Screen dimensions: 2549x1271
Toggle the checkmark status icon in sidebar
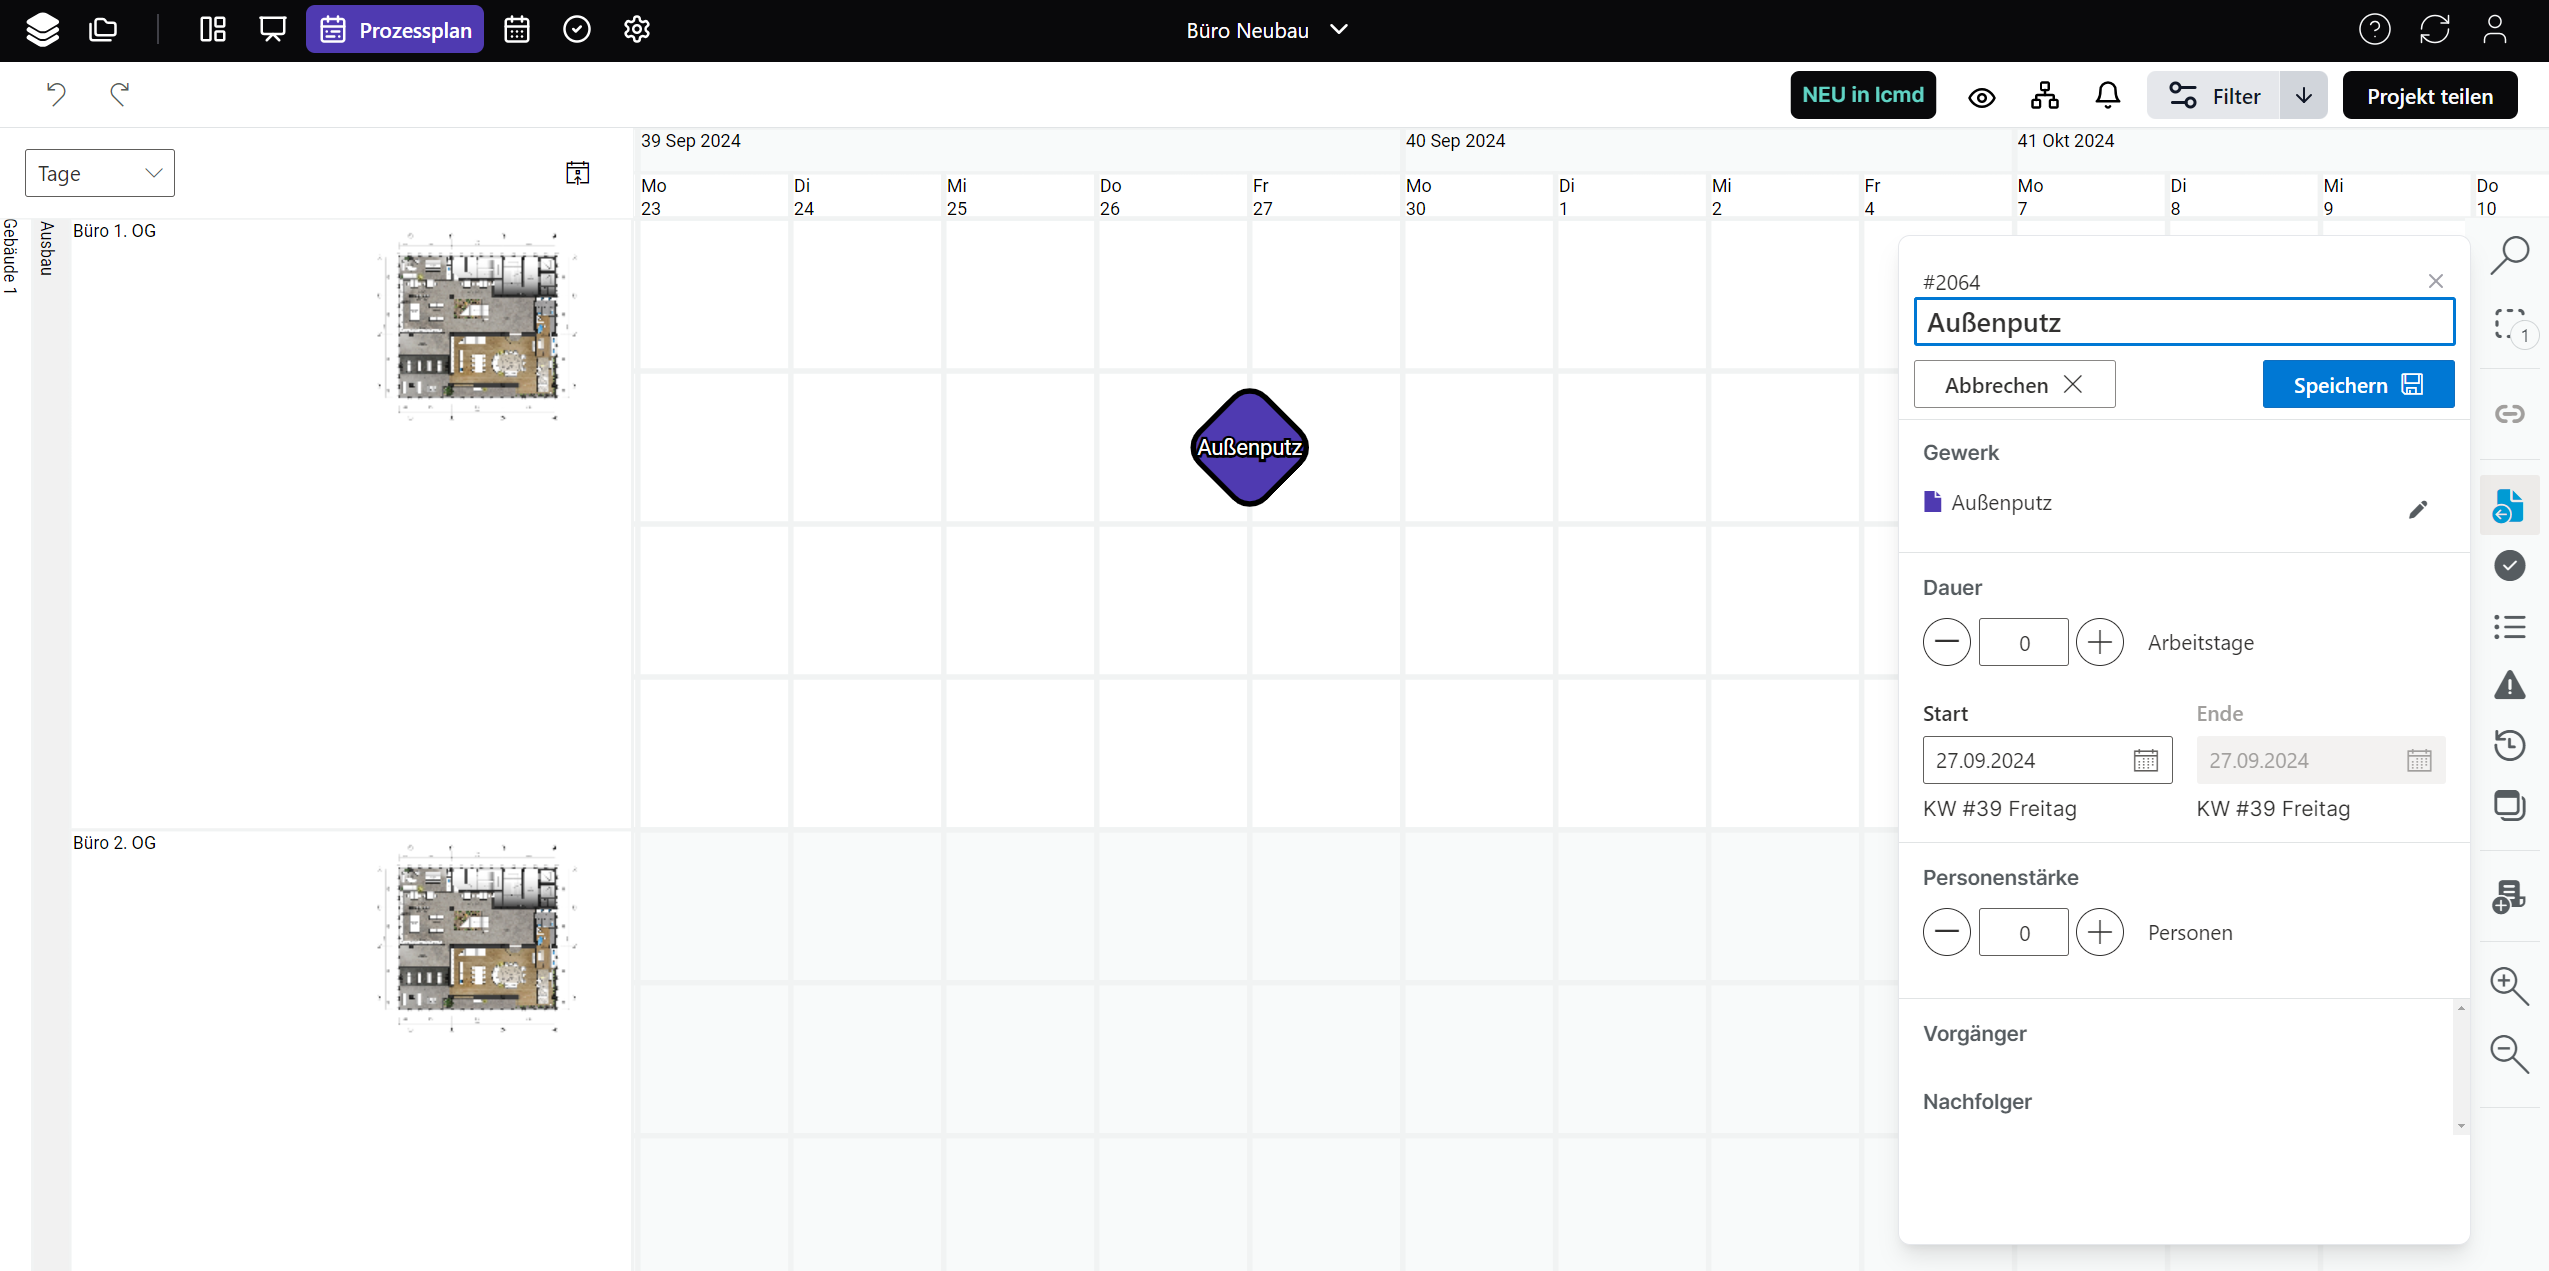coord(2509,566)
